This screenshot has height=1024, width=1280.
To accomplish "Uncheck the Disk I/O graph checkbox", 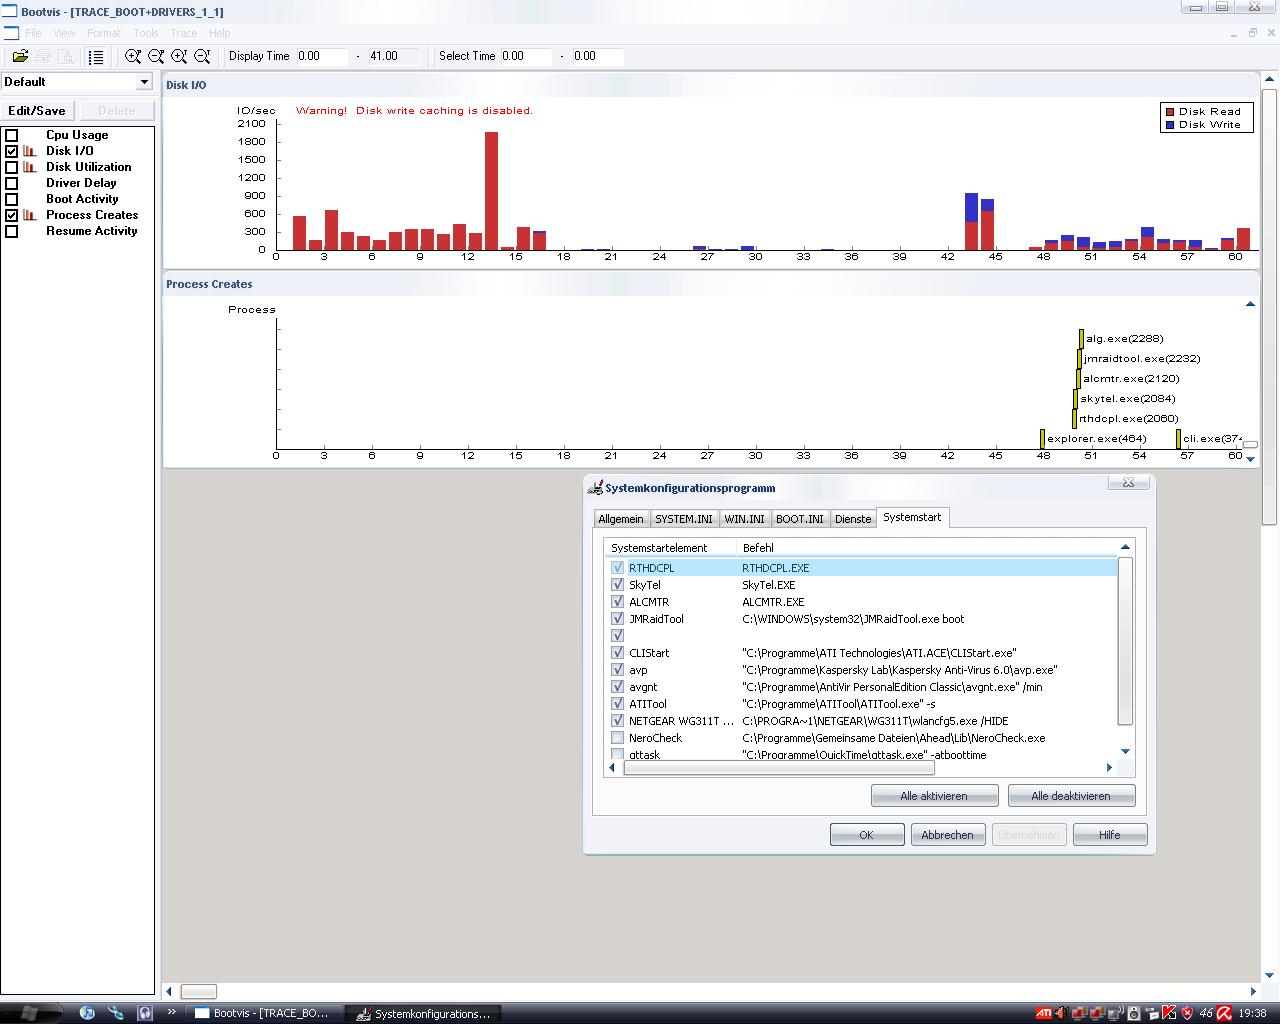I will coord(12,151).
